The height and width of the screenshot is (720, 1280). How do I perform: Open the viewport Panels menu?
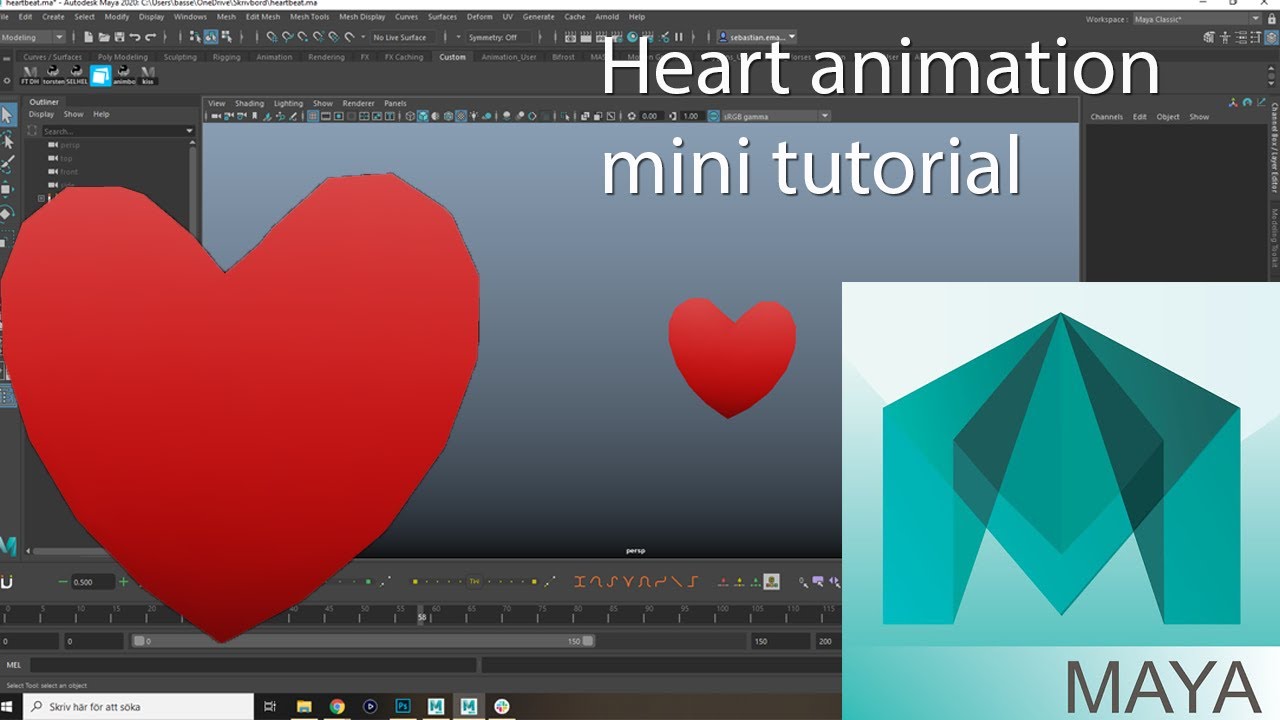395,103
